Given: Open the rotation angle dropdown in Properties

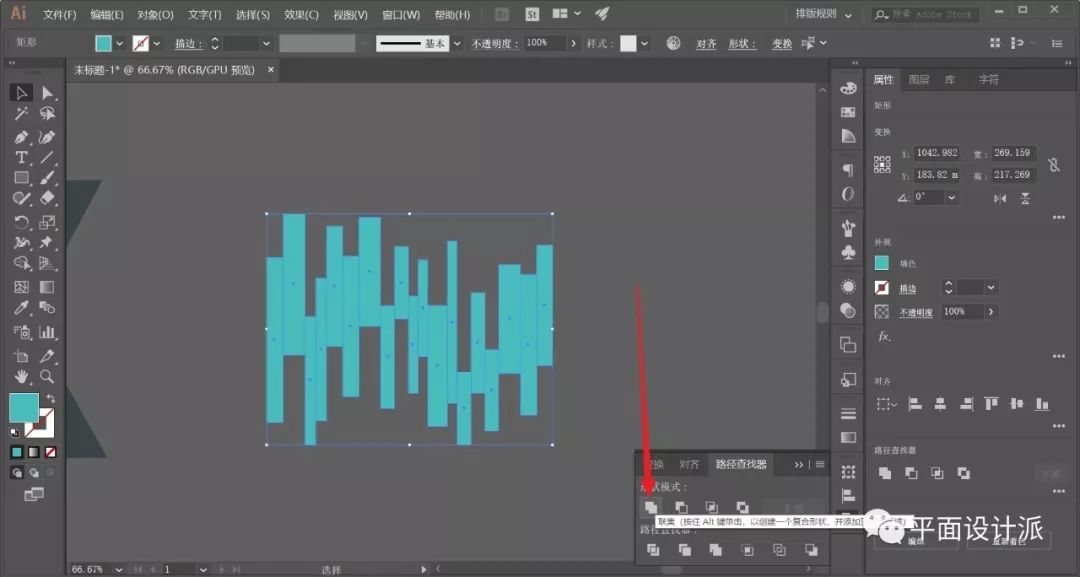Looking at the screenshot, I should (951, 198).
